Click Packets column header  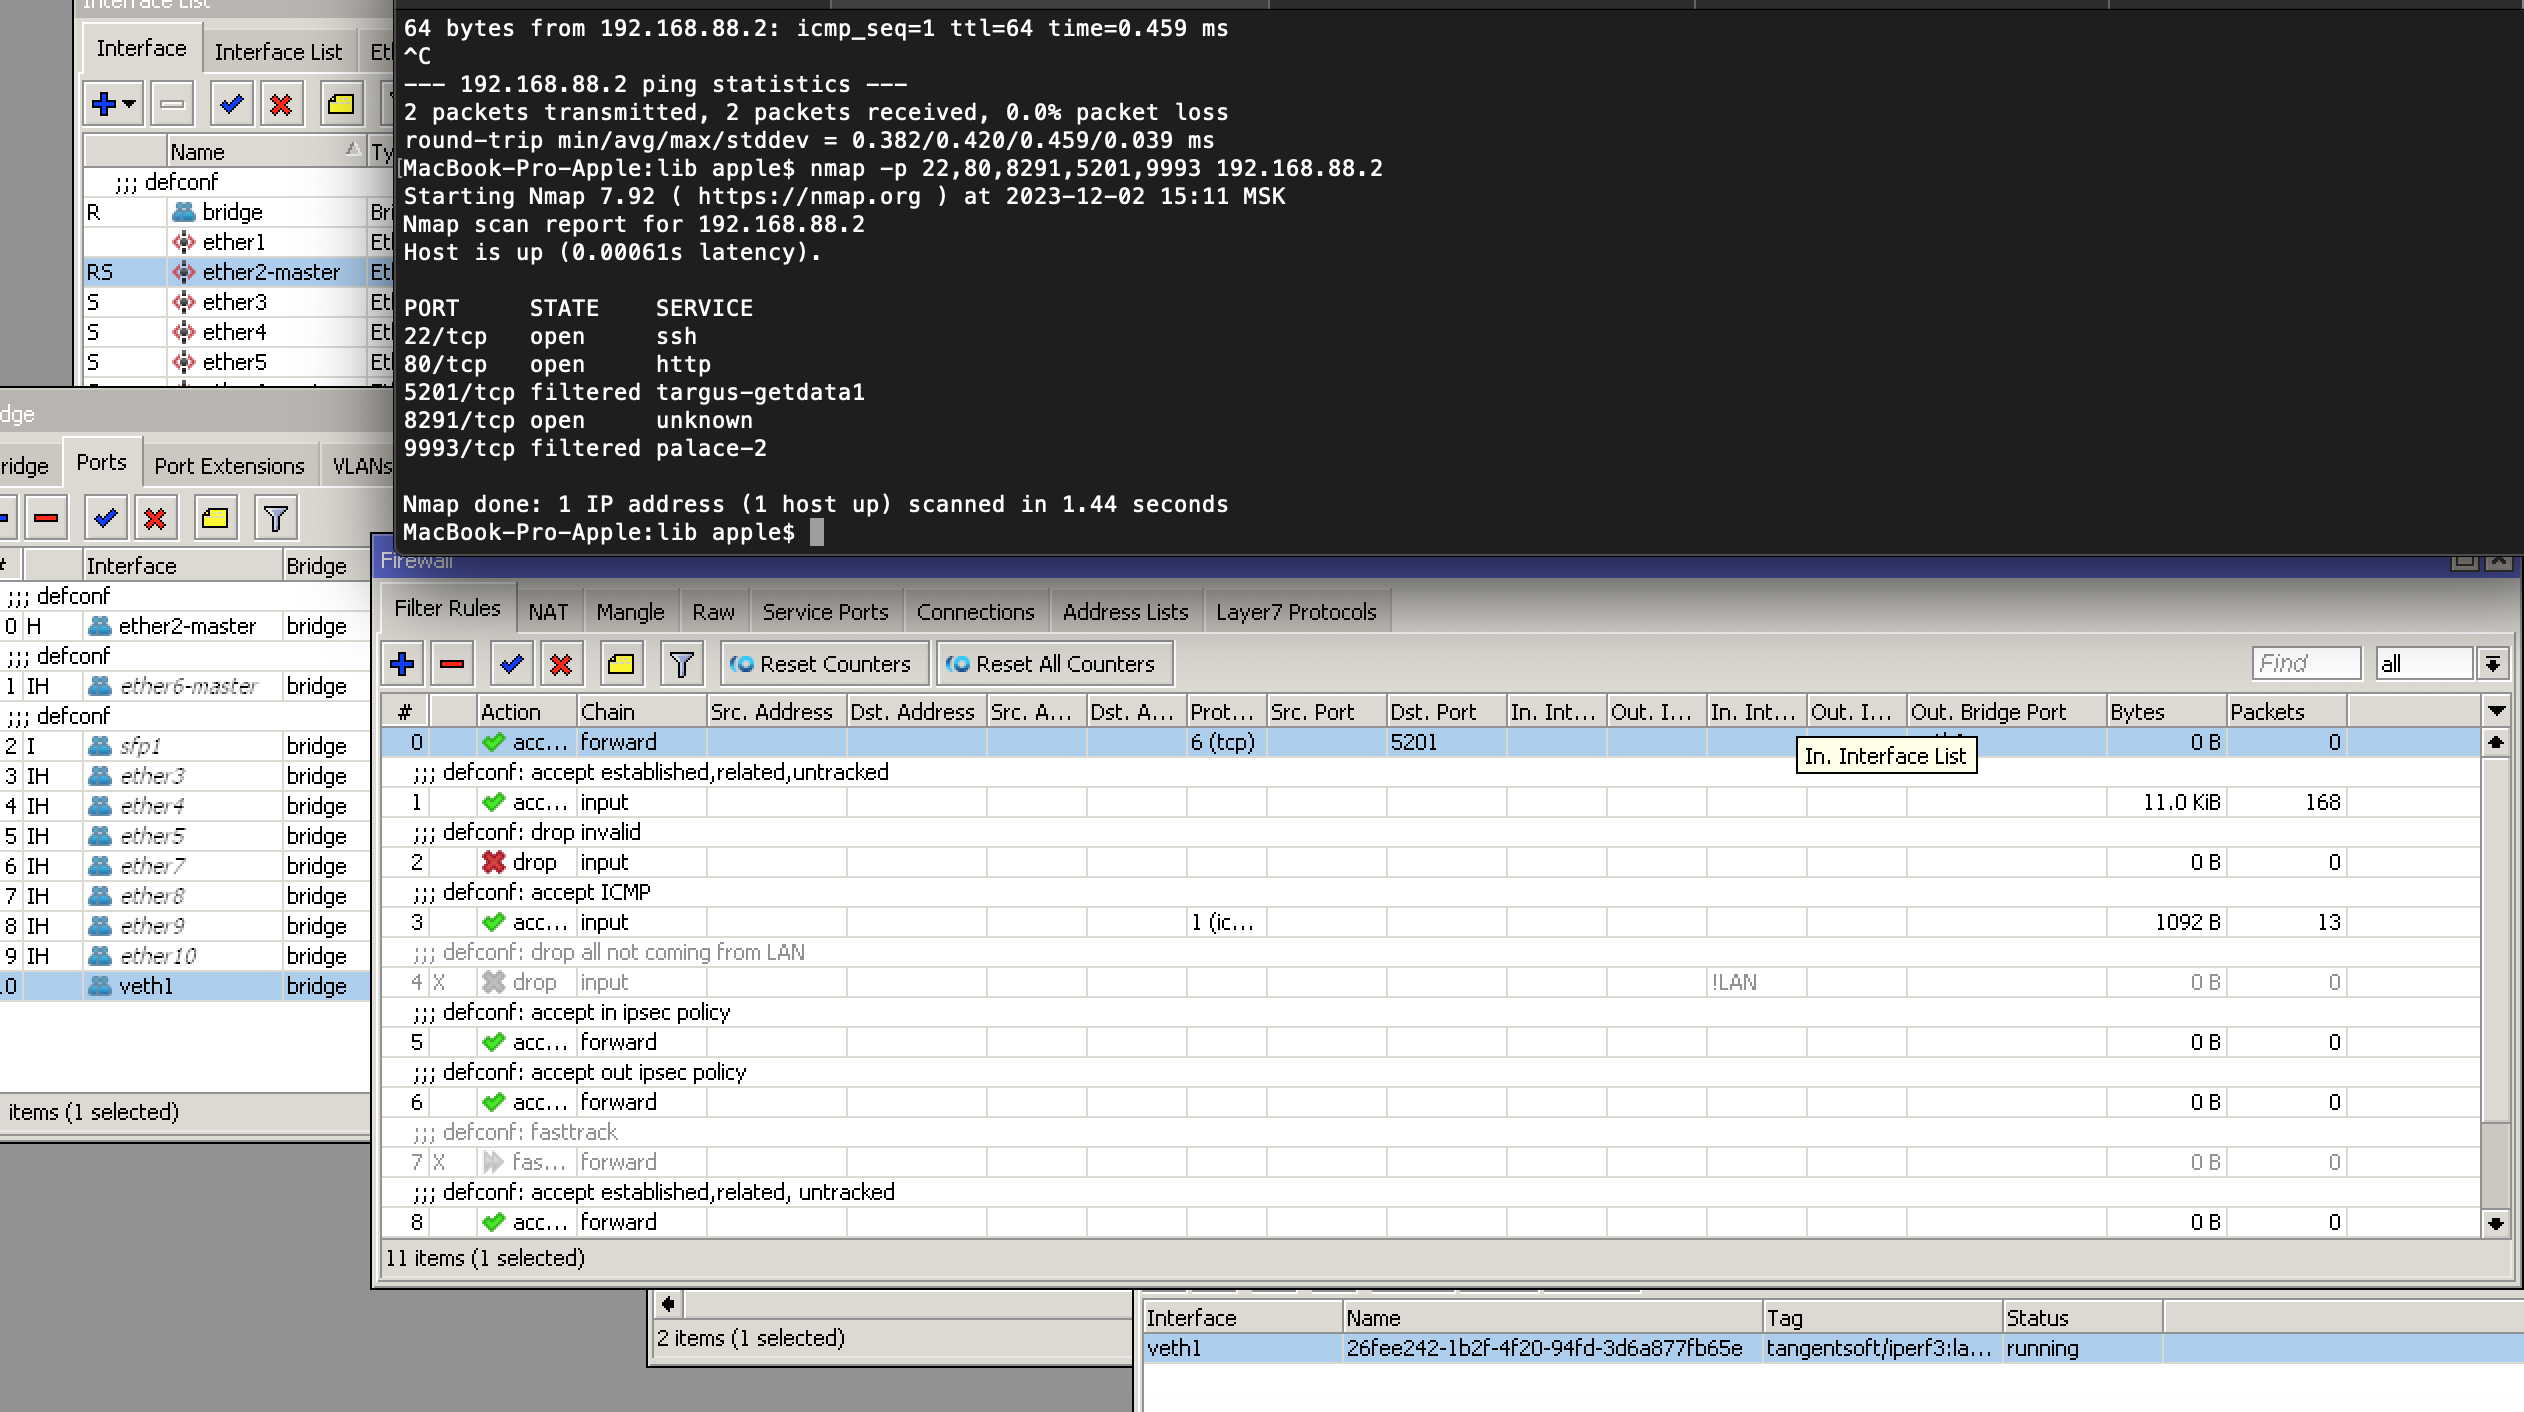pos(2286,712)
